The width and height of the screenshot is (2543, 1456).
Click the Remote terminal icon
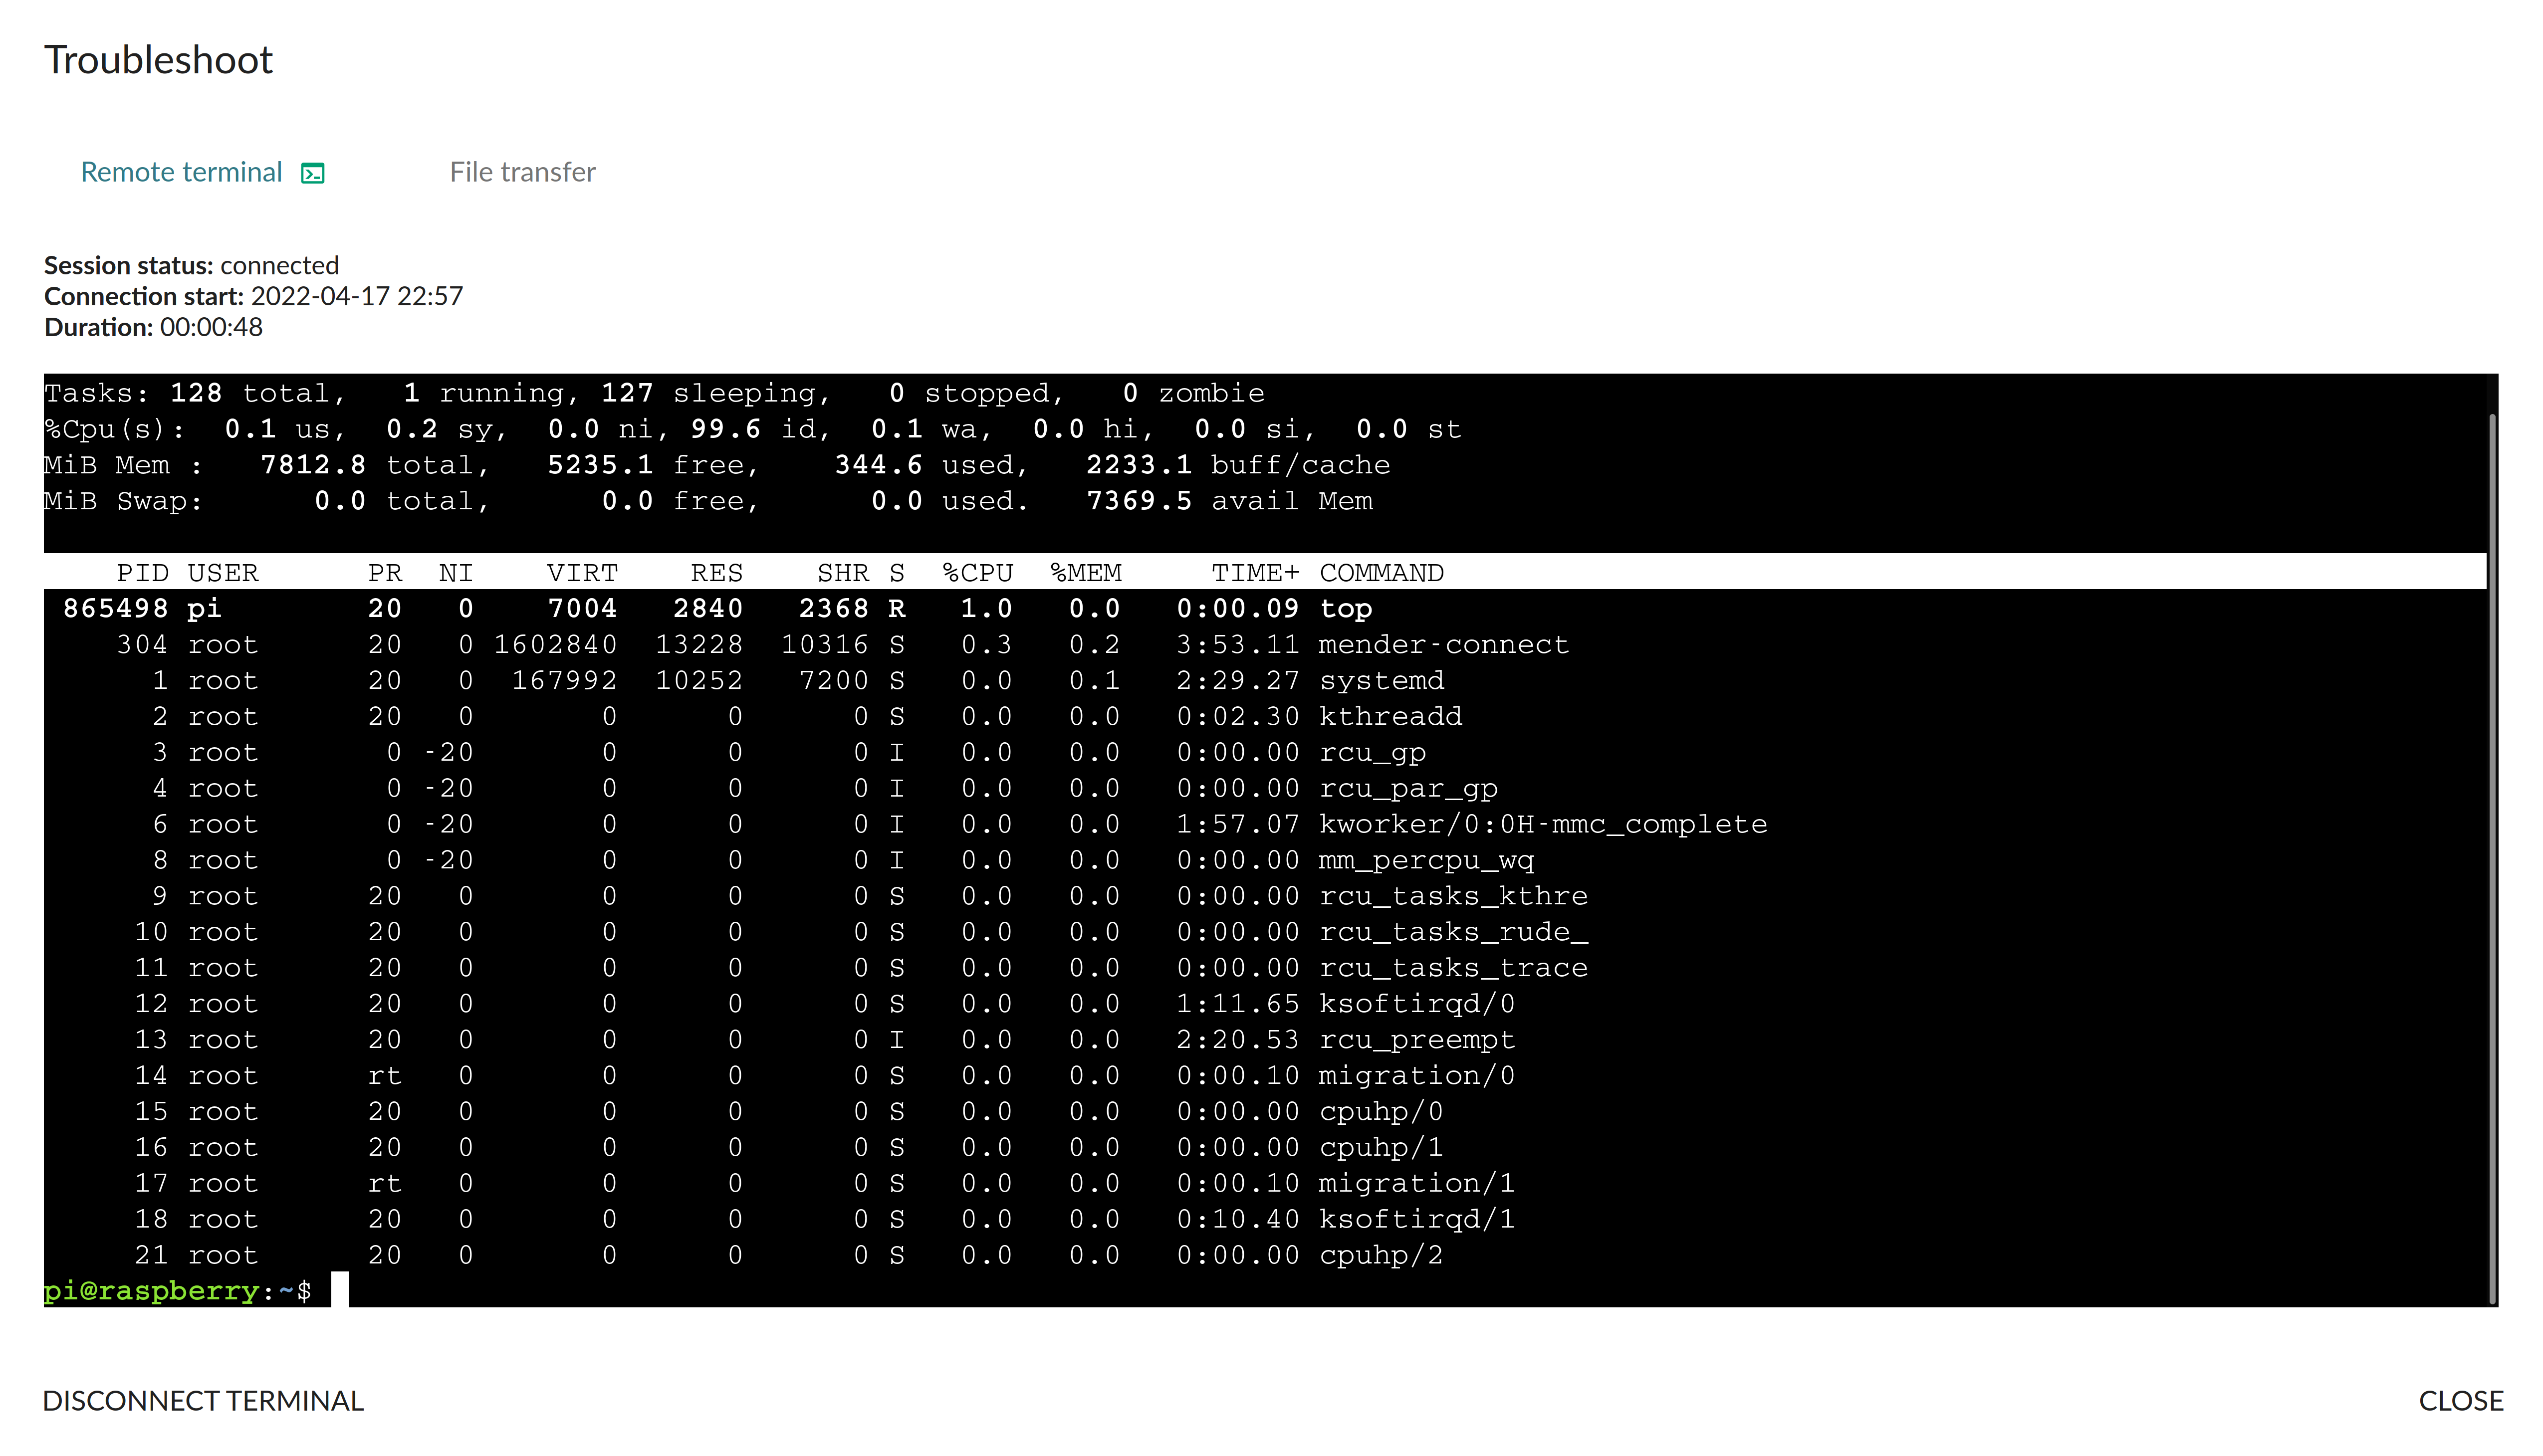(x=311, y=173)
